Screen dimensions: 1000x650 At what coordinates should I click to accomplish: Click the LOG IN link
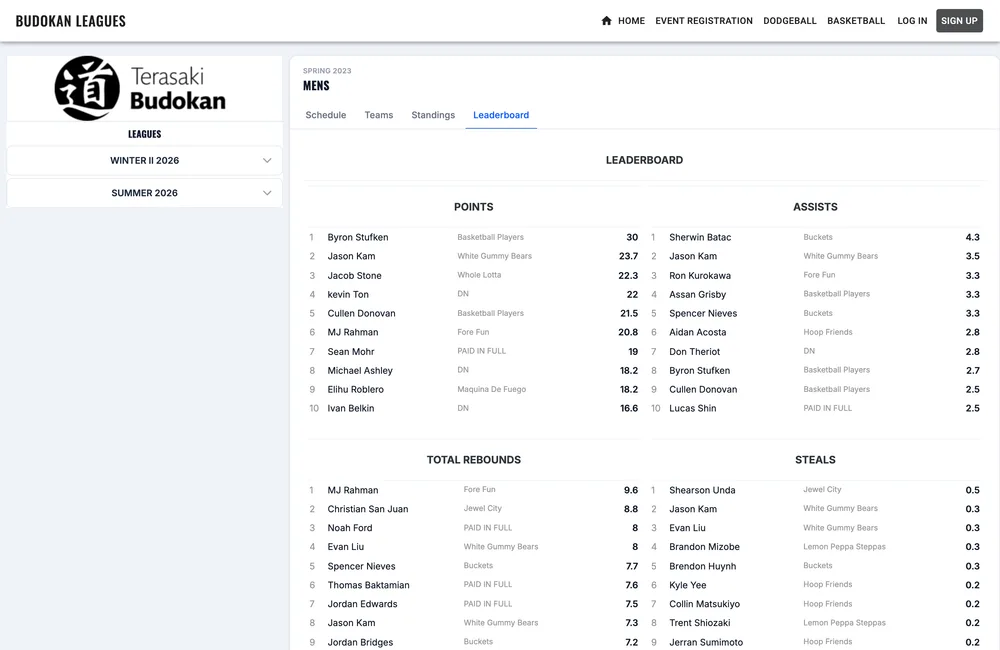pos(912,20)
